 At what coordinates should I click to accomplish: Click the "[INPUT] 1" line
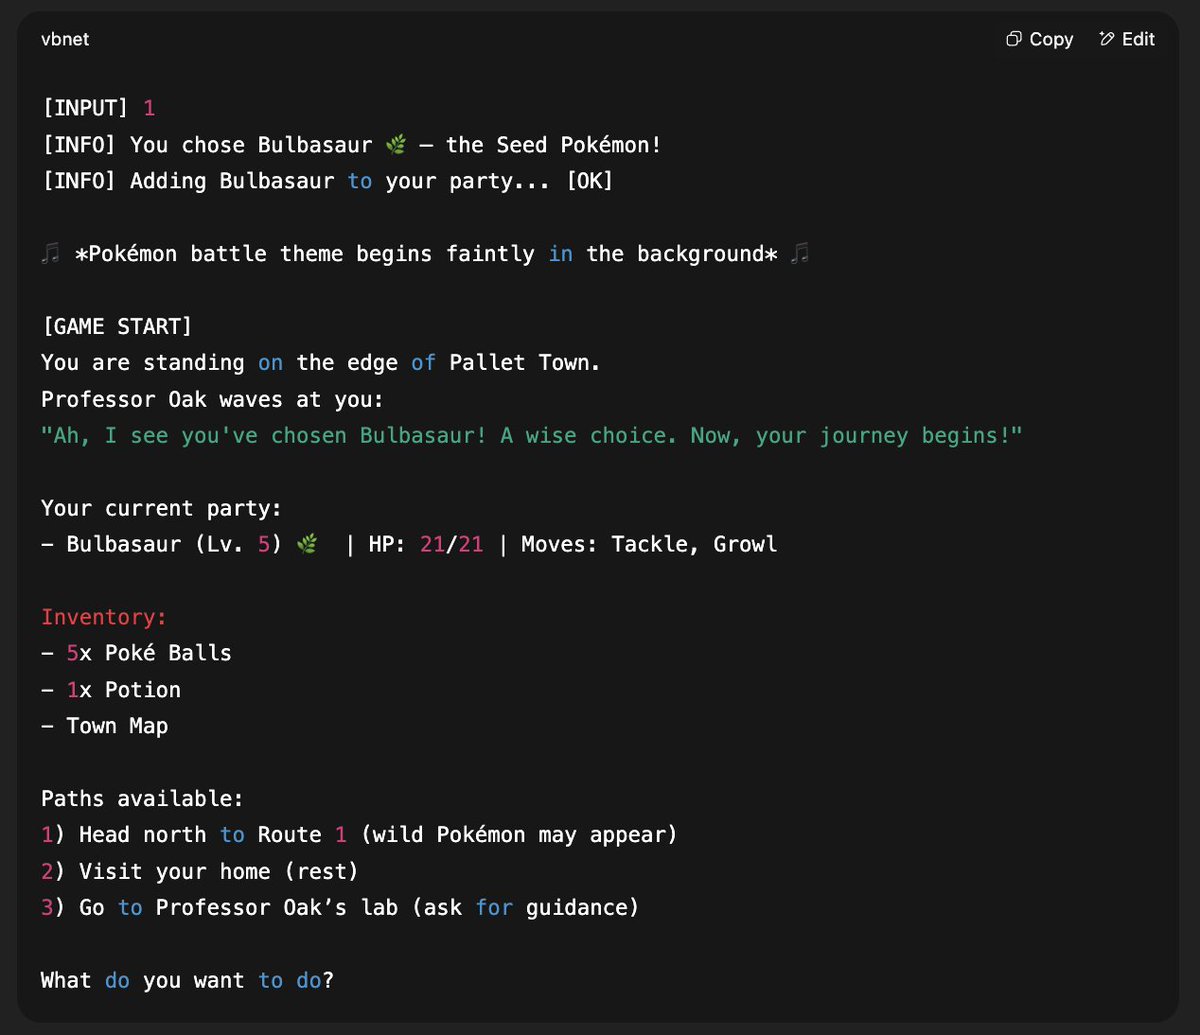98,108
